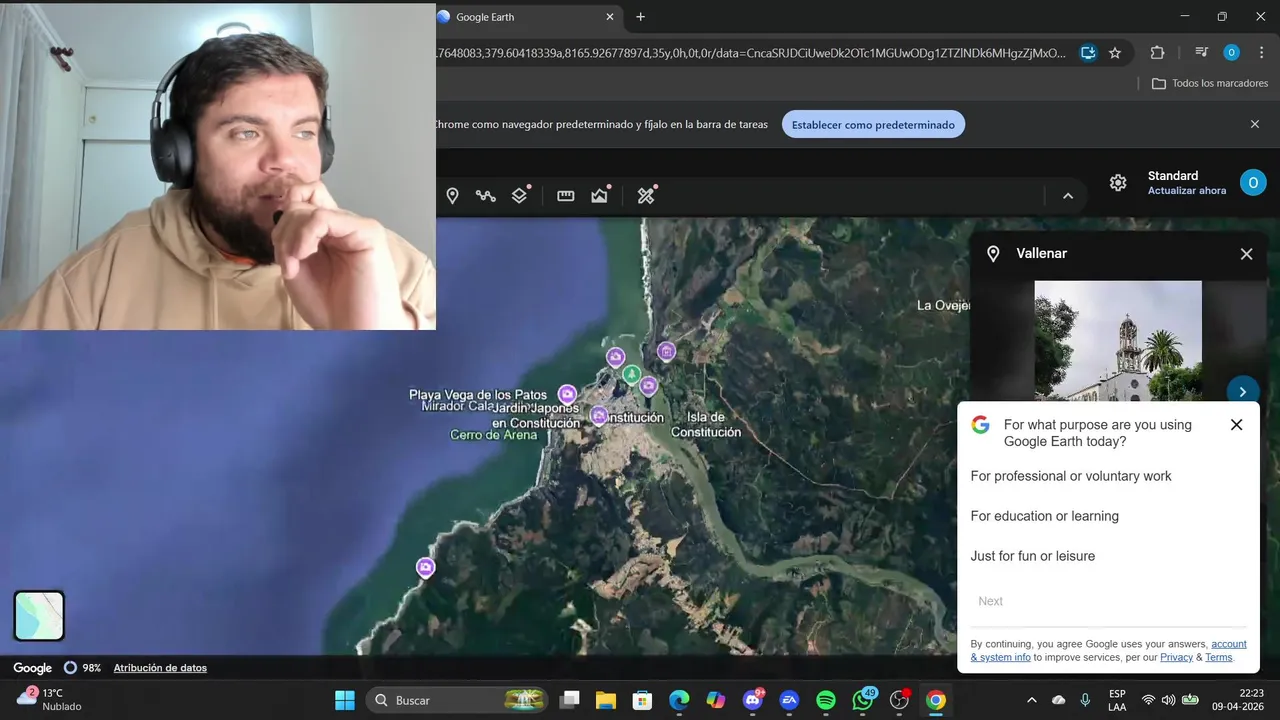Select the Draw path or polygon tool

(486, 196)
